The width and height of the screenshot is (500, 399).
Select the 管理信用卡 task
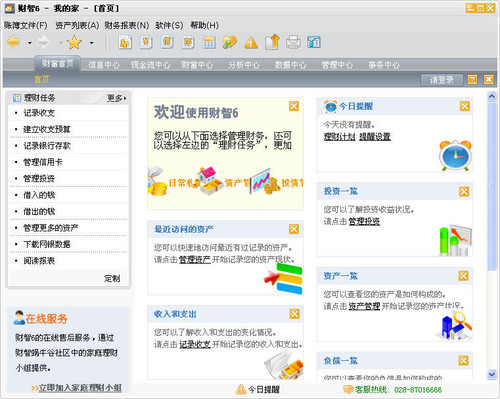point(43,162)
